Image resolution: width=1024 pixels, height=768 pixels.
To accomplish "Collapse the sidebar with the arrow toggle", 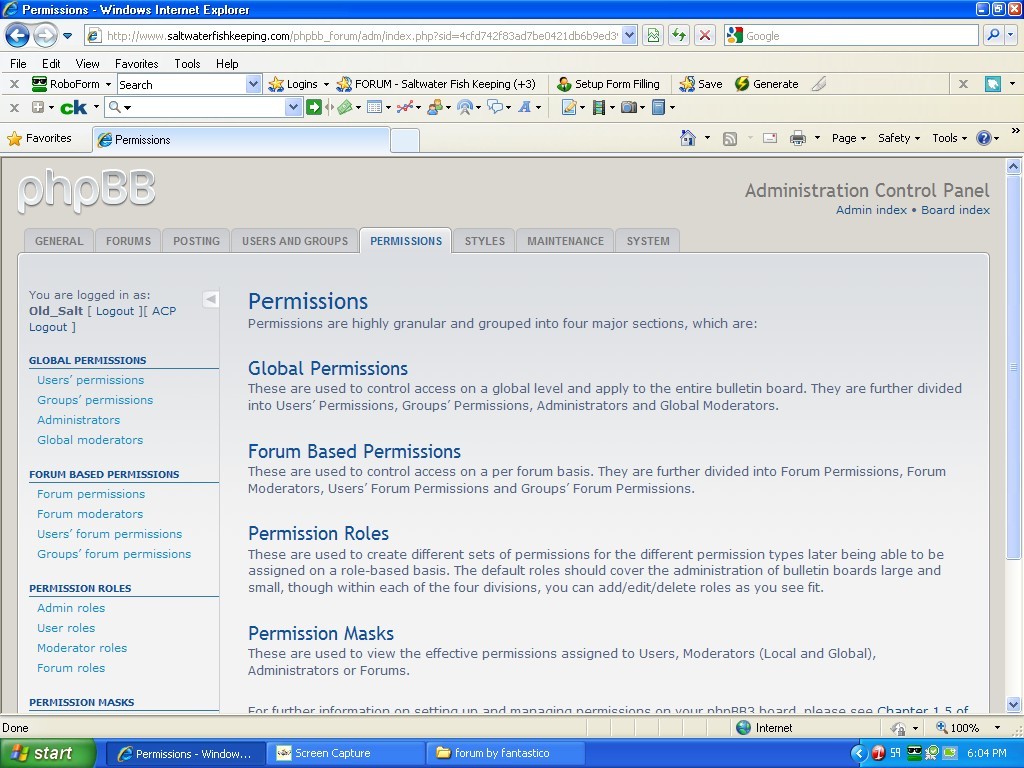I will pos(210,298).
